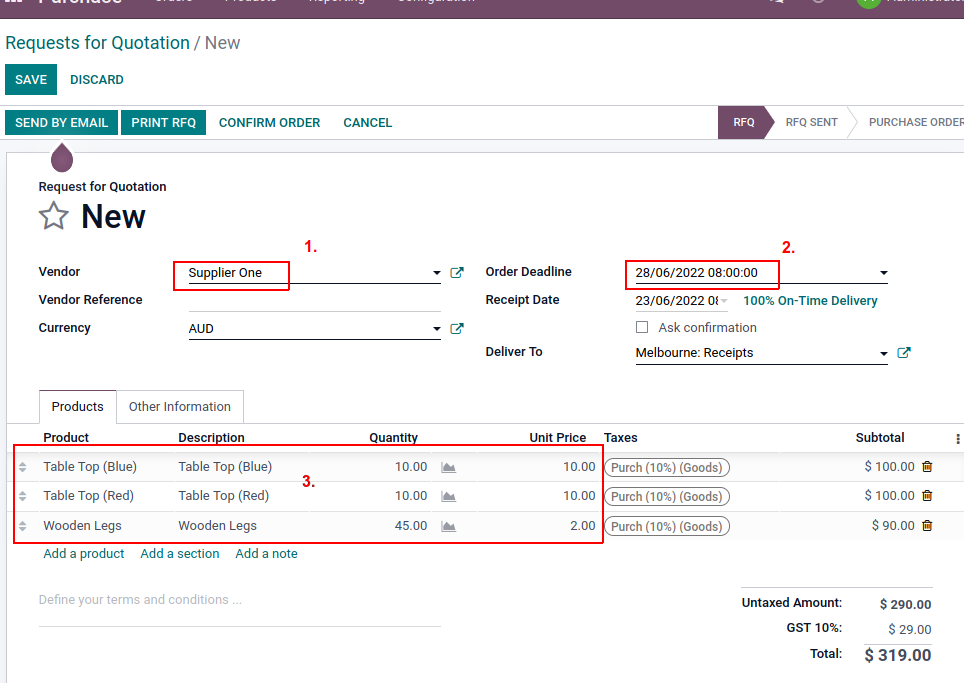Click Send by Email button
Screen dimensions: 964x683
coord(61,122)
